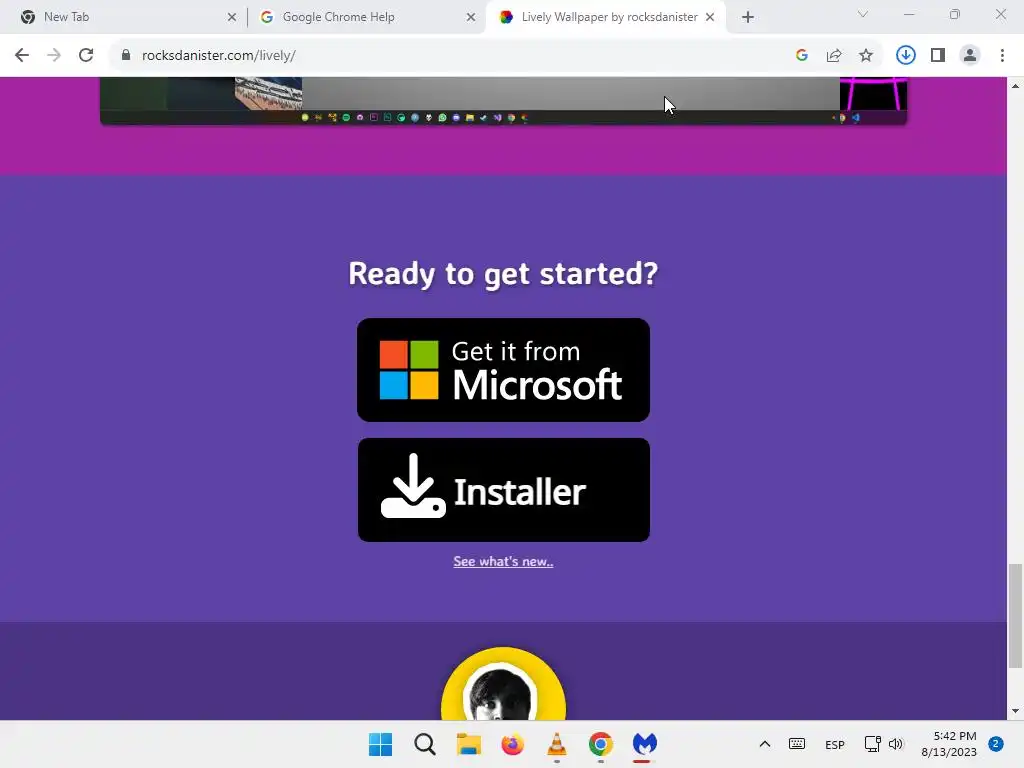Image resolution: width=1024 pixels, height=768 pixels.
Task: Open network status icon
Action: tap(872, 744)
